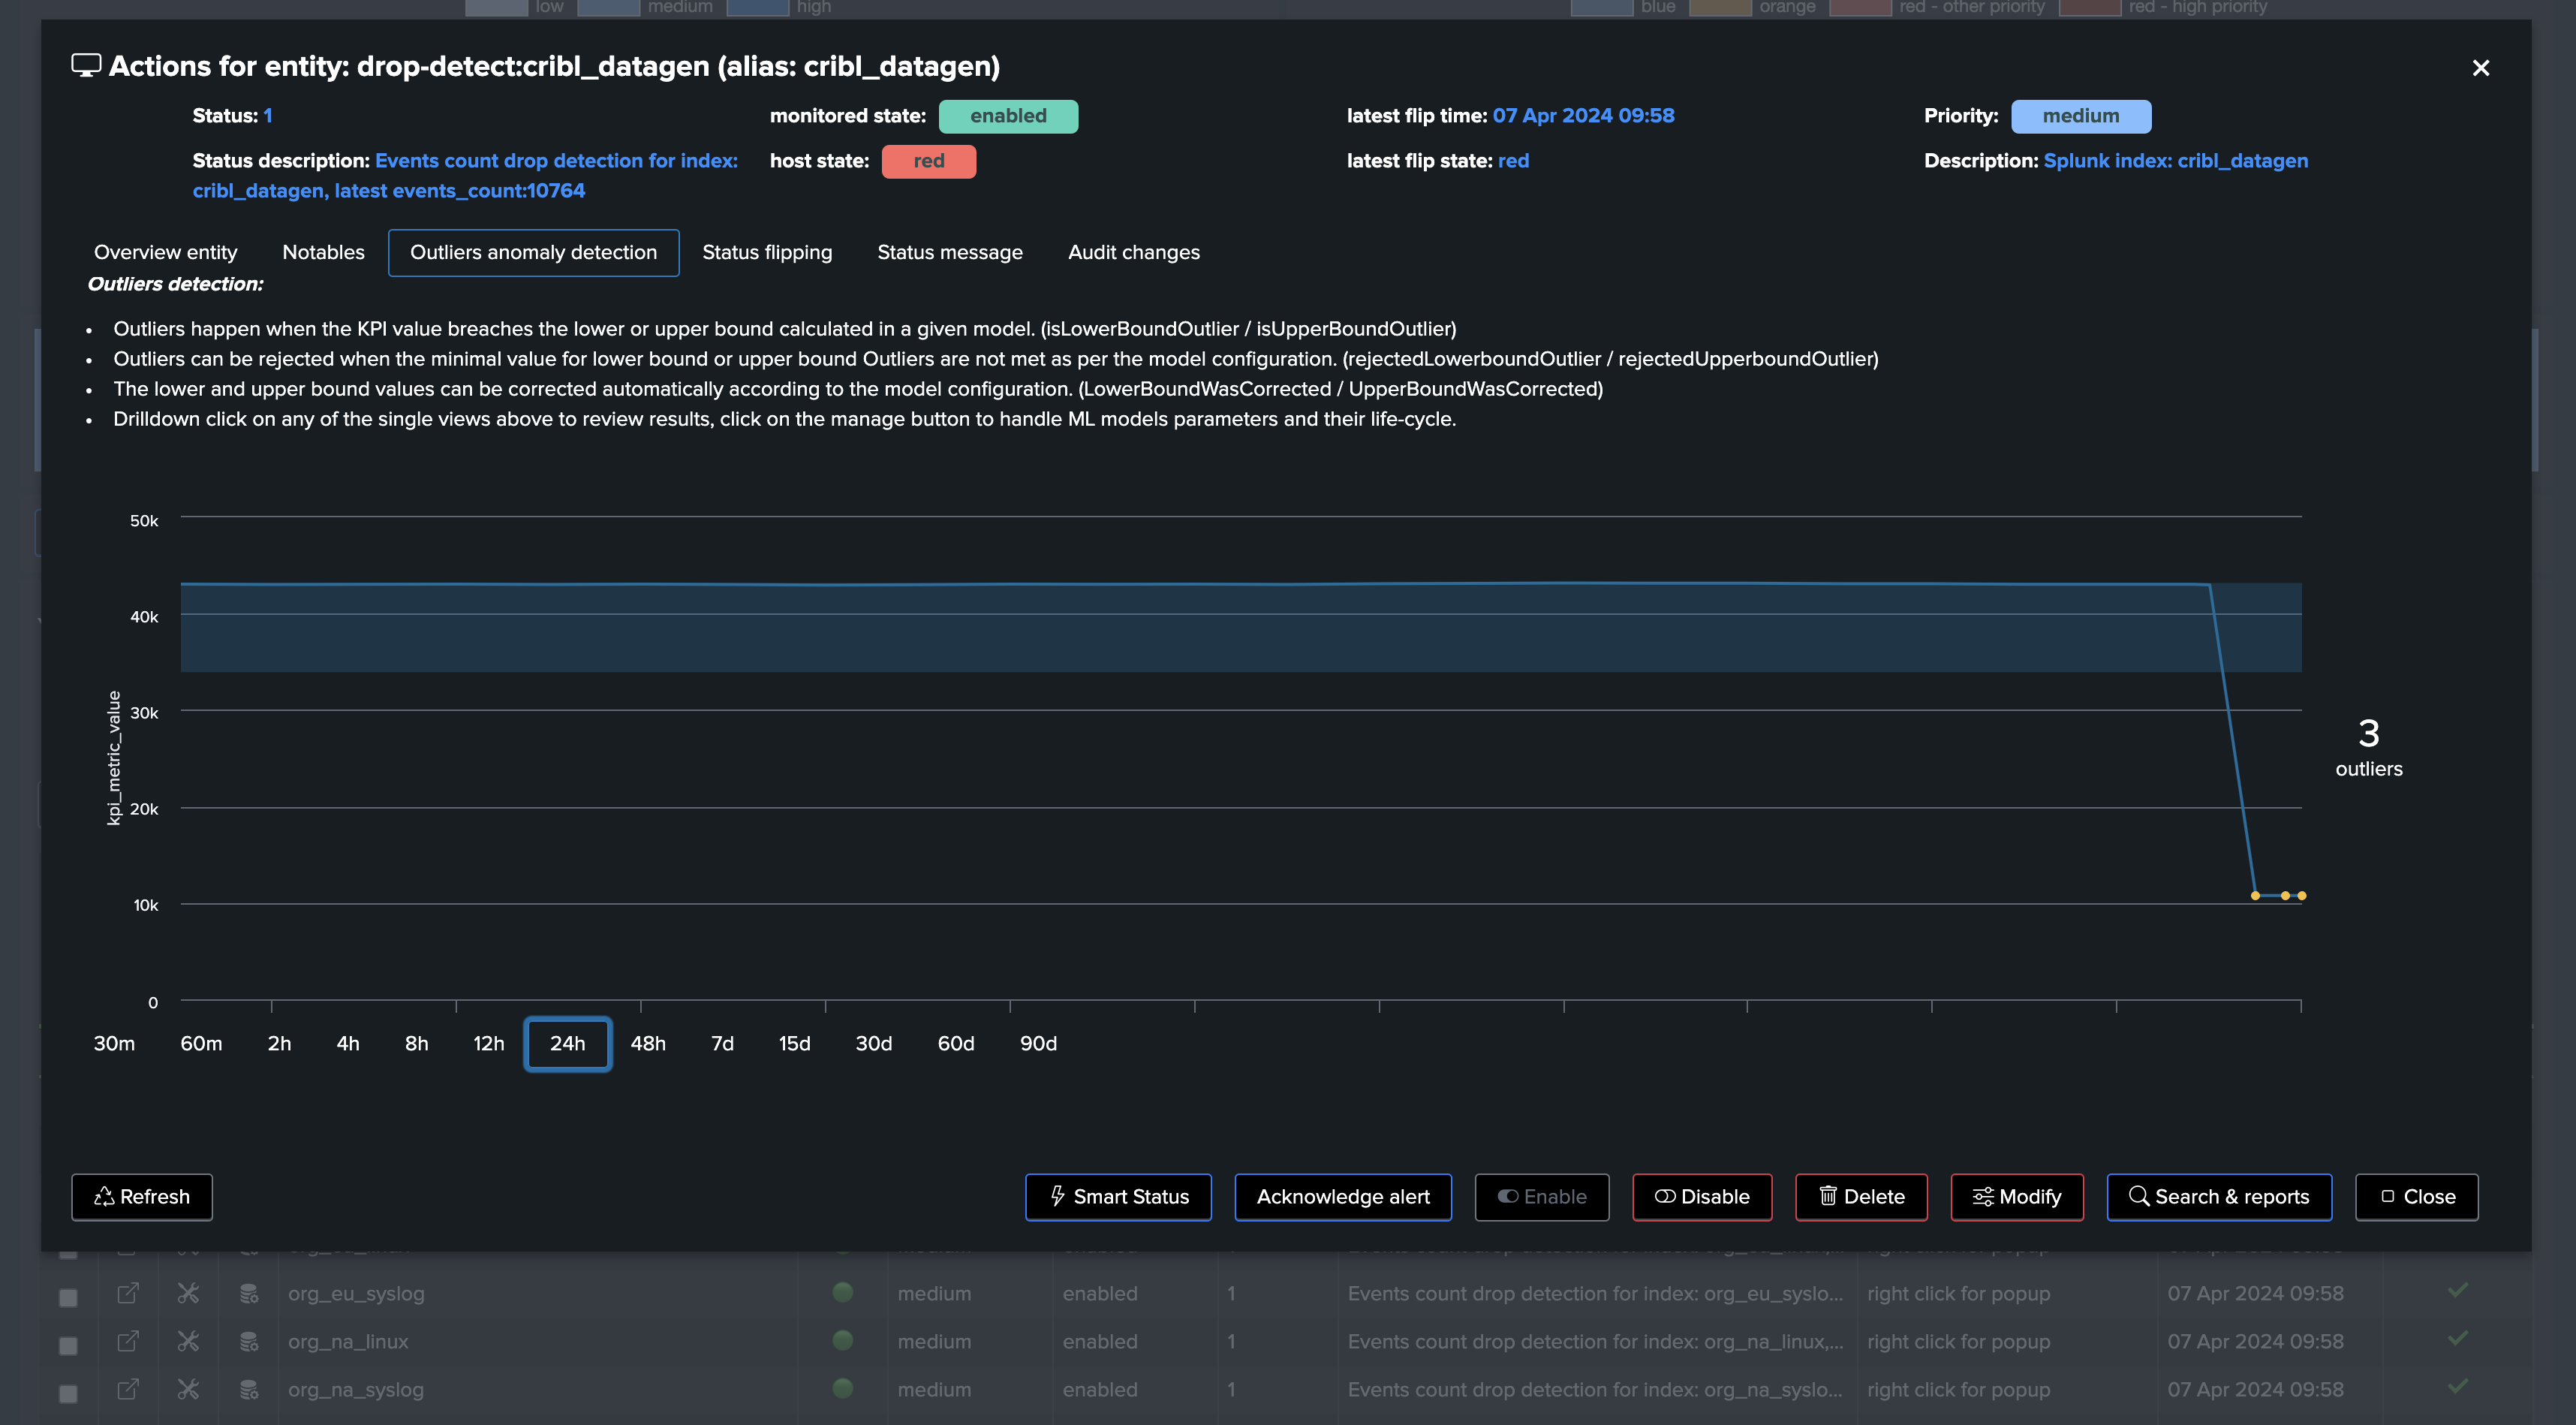Close the entity actions dialog with X

pyautogui.click(x=2480, y=68)
